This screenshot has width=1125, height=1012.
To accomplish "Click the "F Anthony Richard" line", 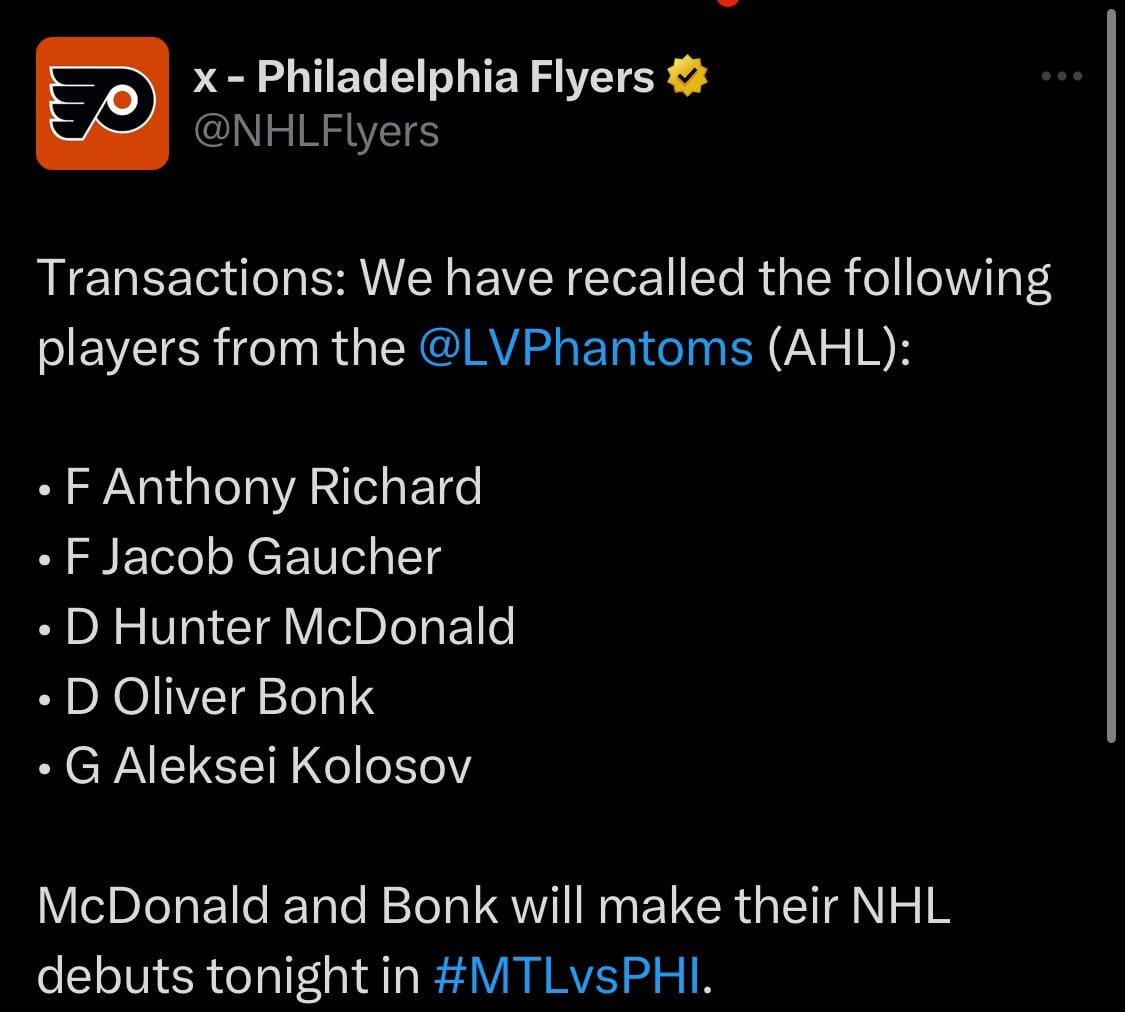I will click(x=273, y=487).
